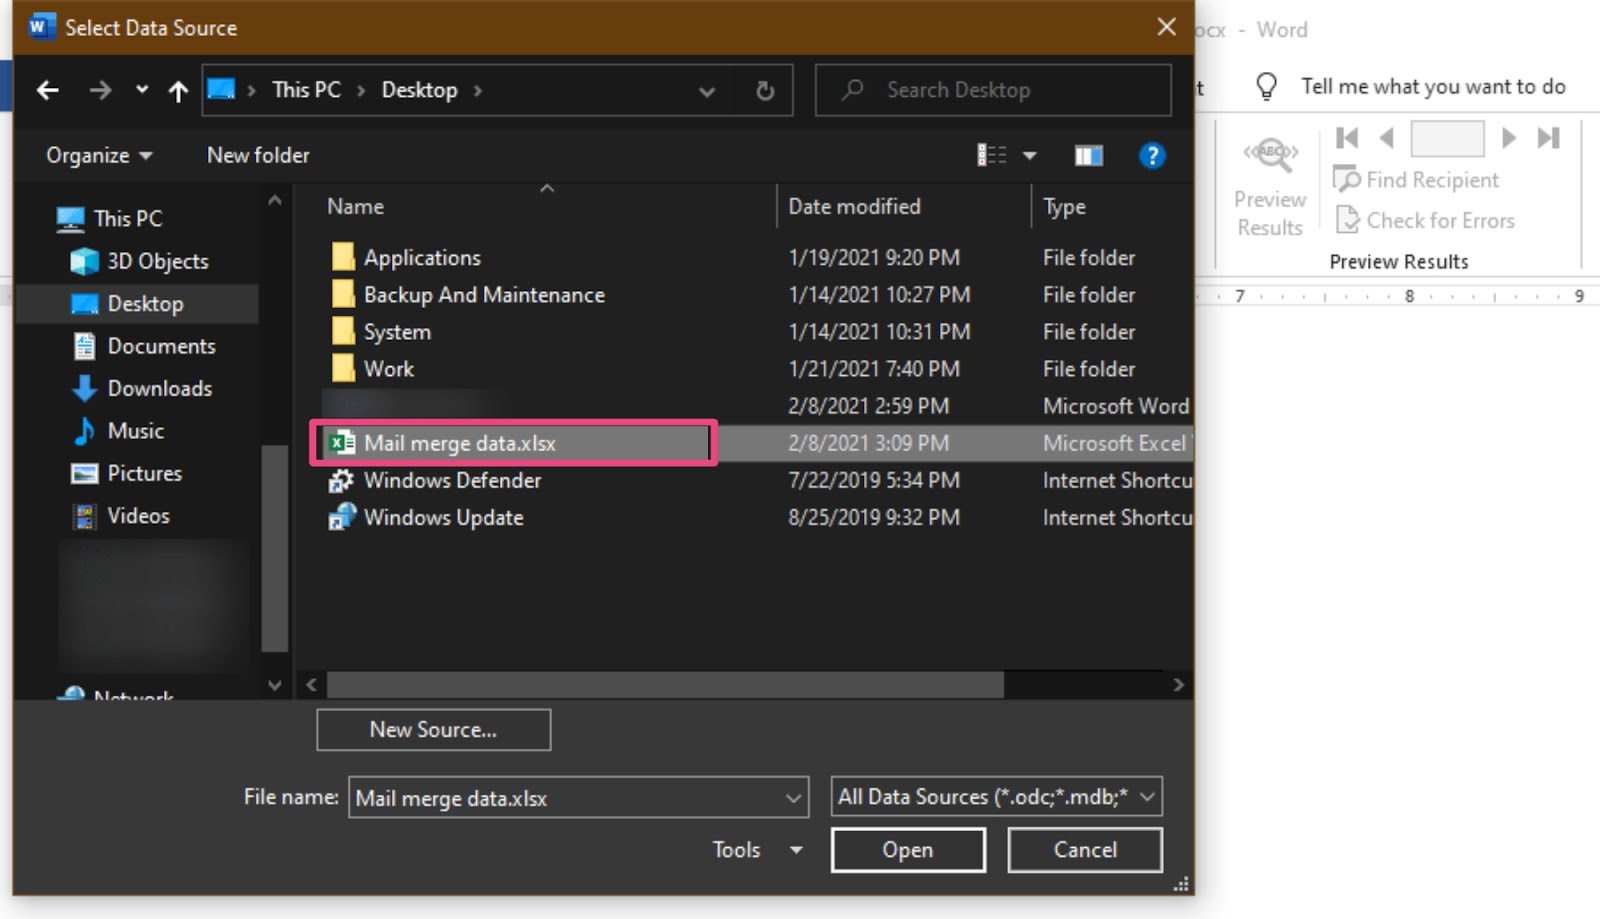Refresh the Desktop folder listing
1600x919 pixels.
tap(765, 91)
